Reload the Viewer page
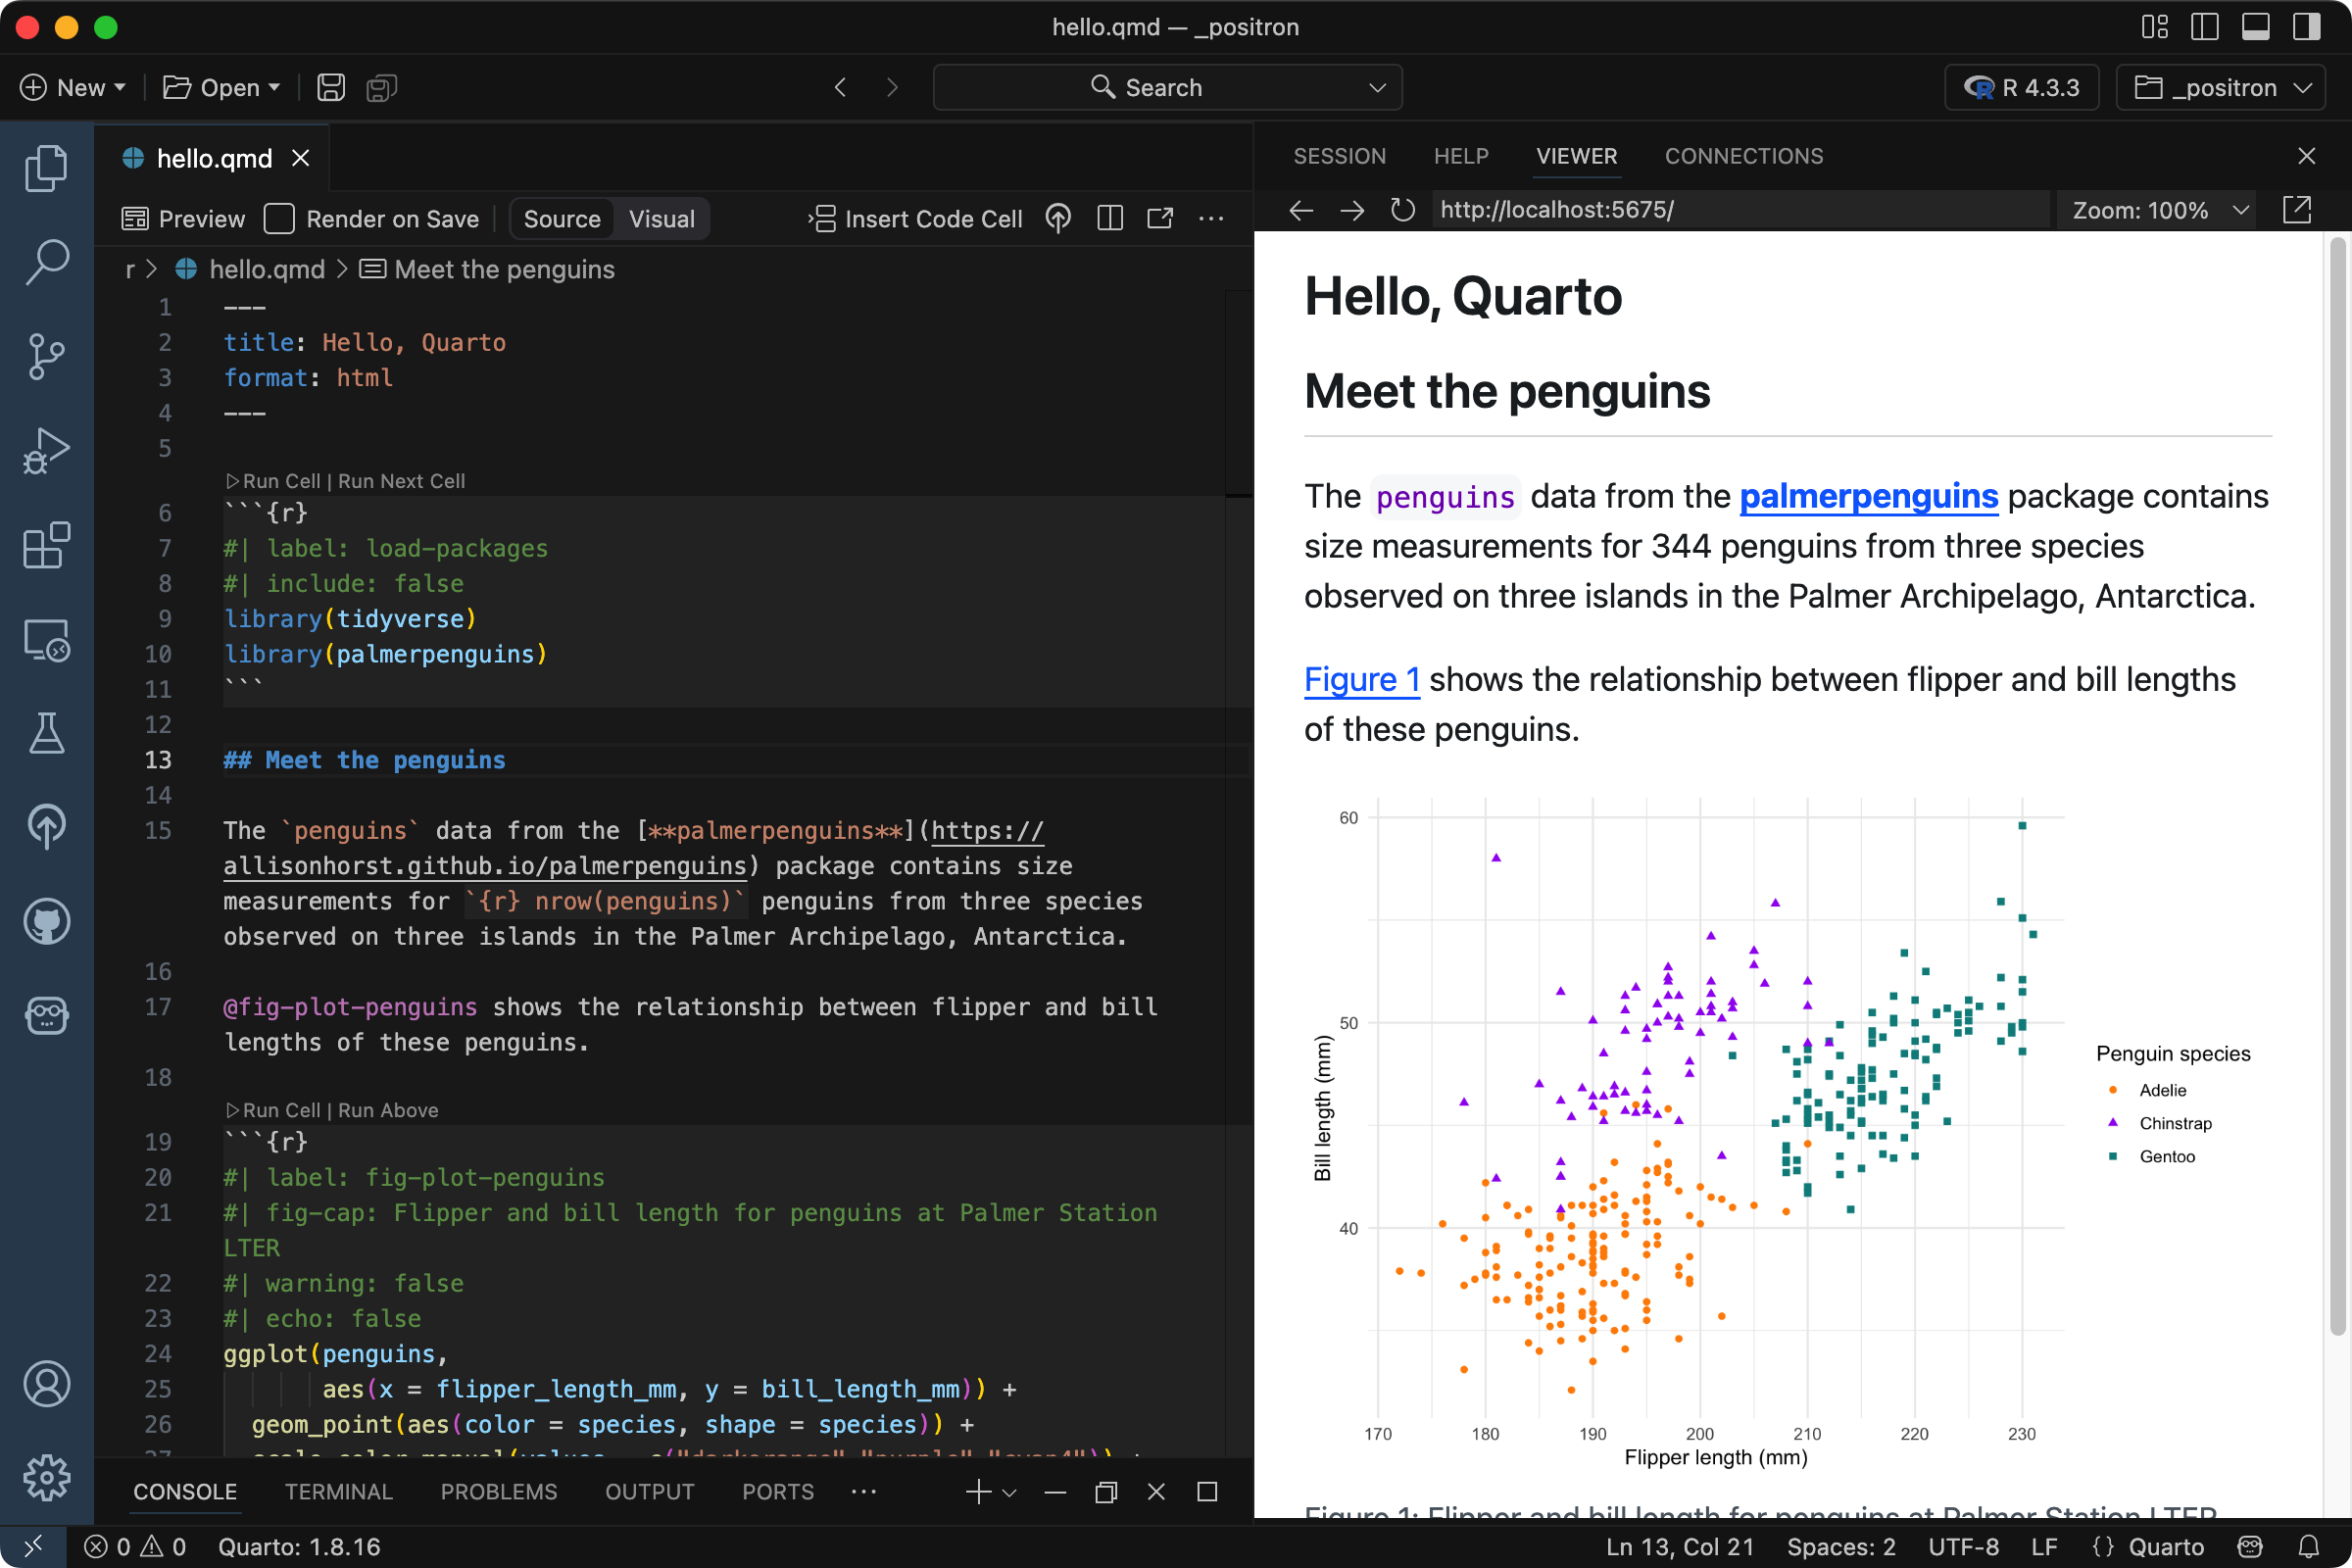 1403,210
